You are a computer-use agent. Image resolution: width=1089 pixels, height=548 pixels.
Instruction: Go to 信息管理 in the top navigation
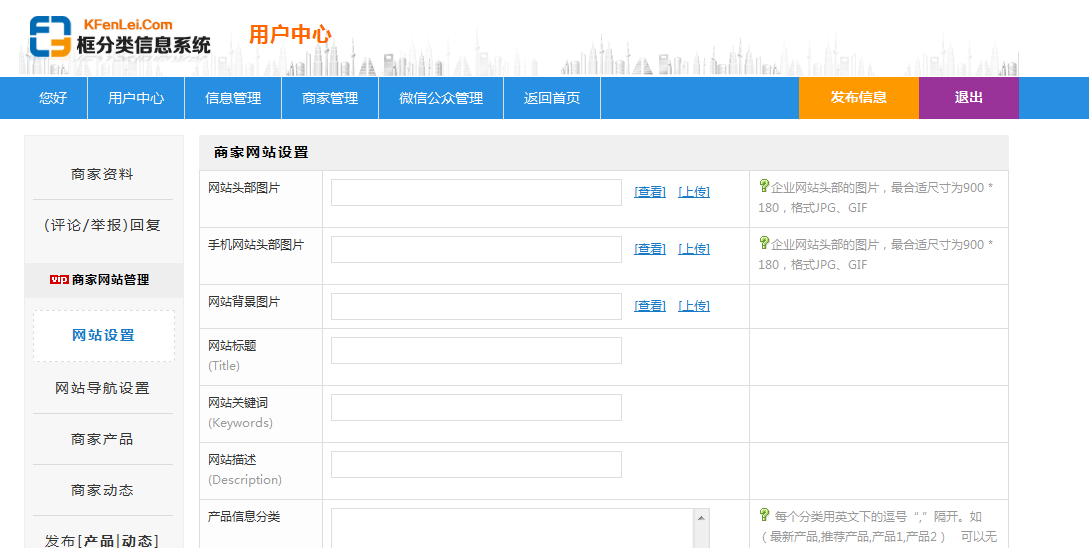[x=233, y=98]
